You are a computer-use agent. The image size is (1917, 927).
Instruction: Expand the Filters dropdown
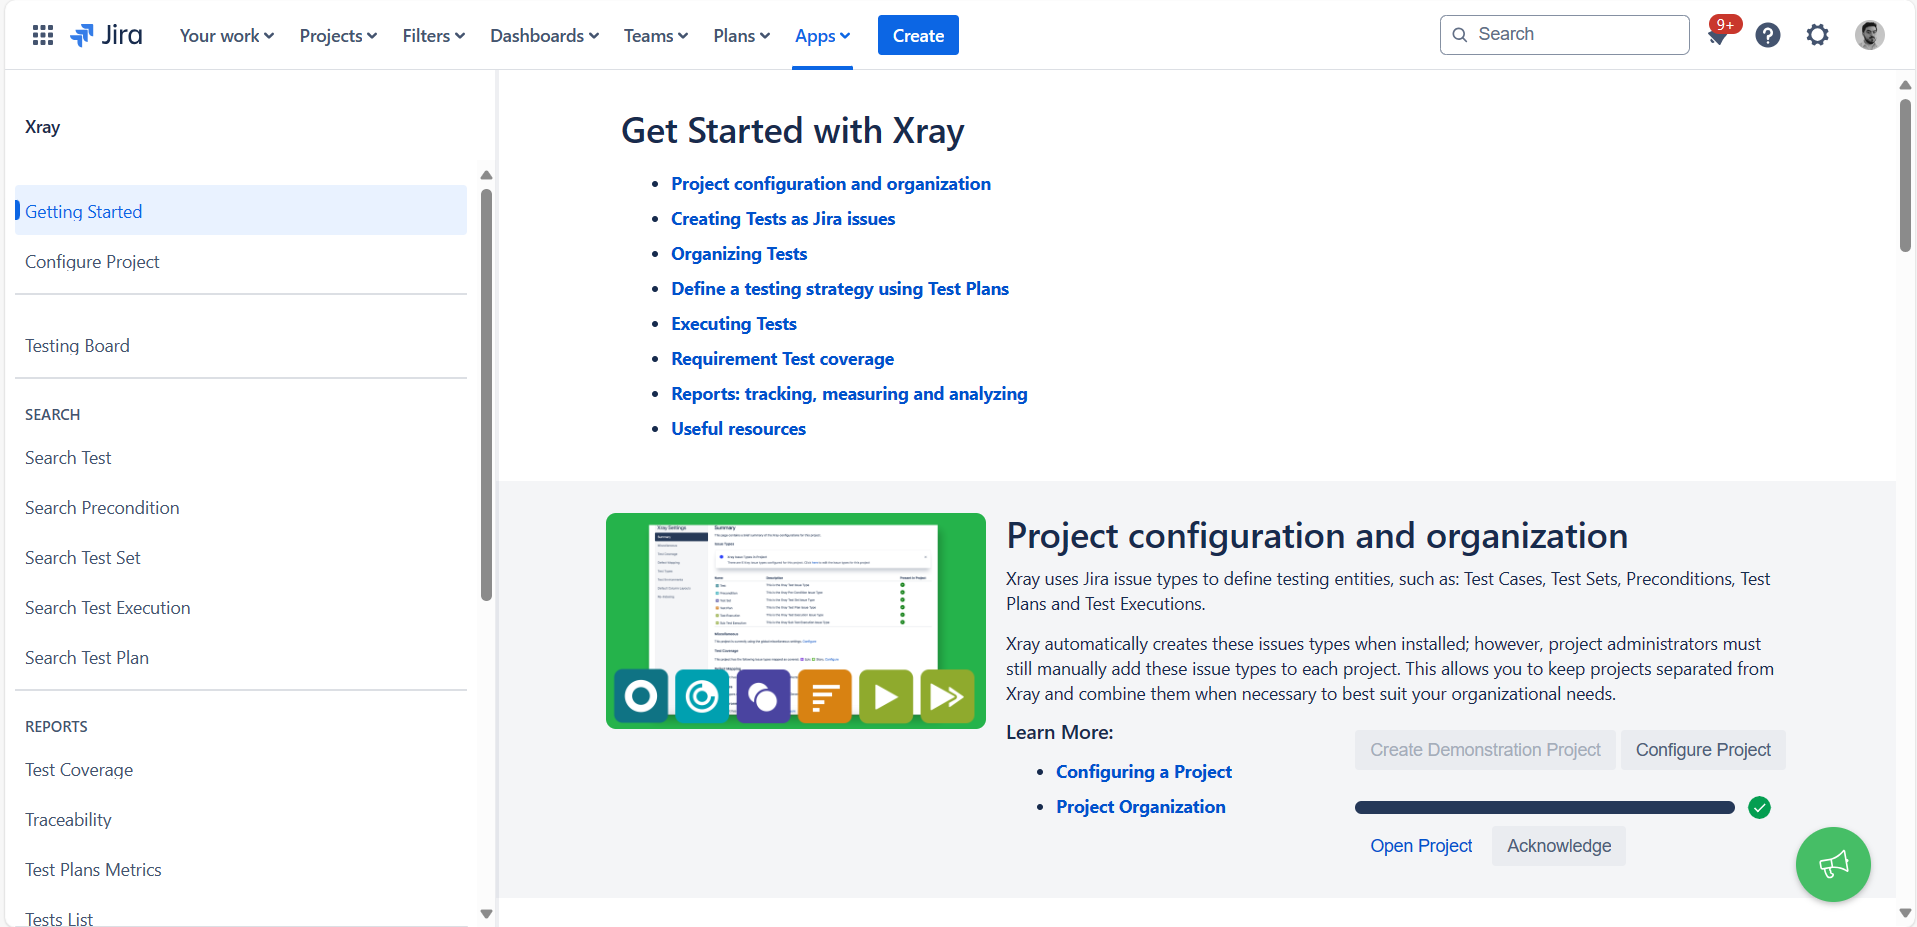(x=434, y=36)
